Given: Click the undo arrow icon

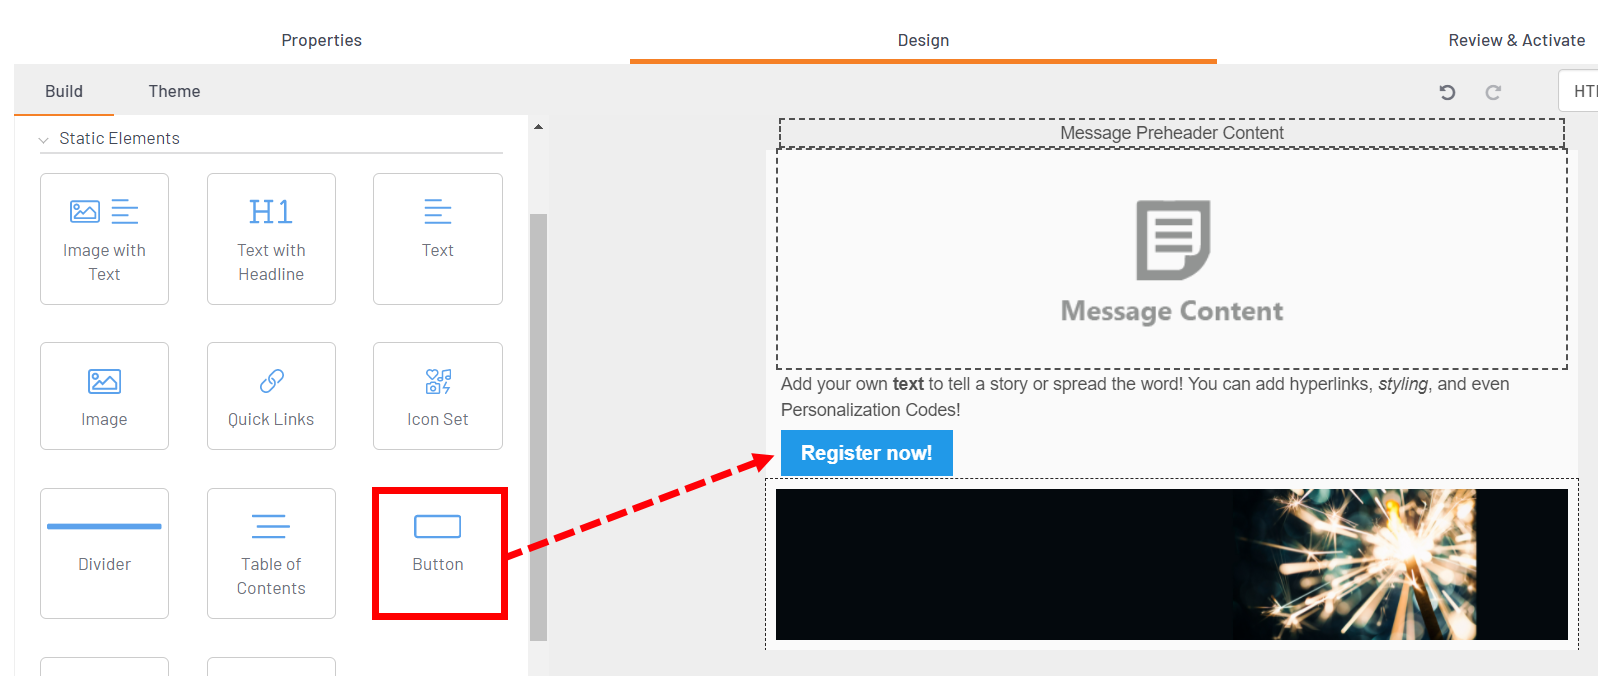Looking at the screenshot, I should point(1447,92).
